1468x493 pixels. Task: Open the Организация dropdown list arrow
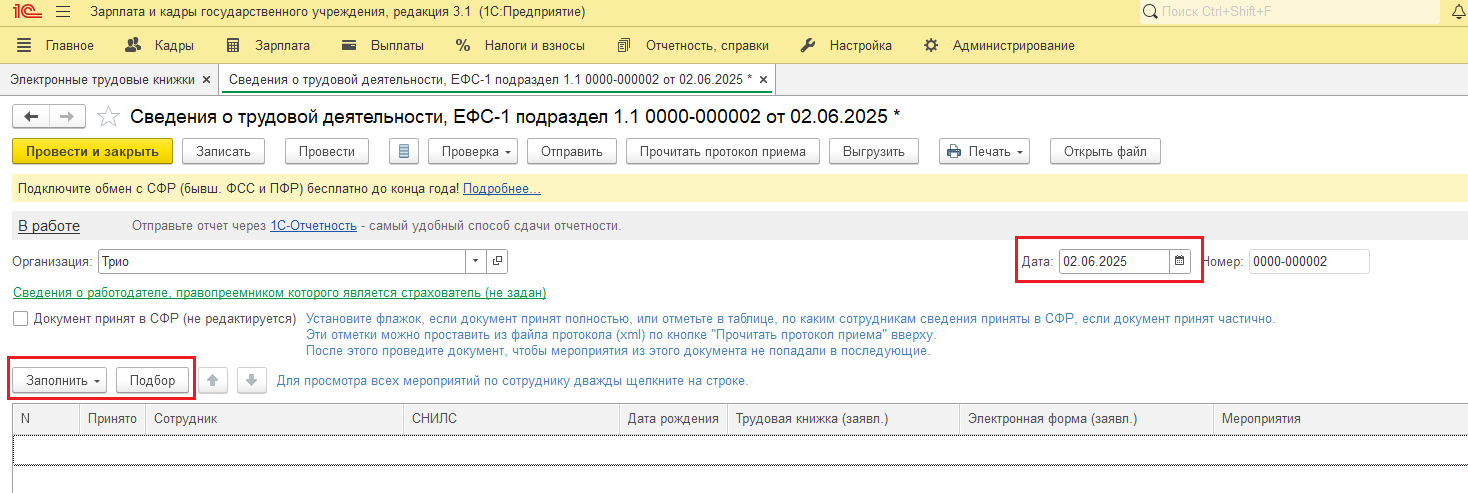(475, 261)
